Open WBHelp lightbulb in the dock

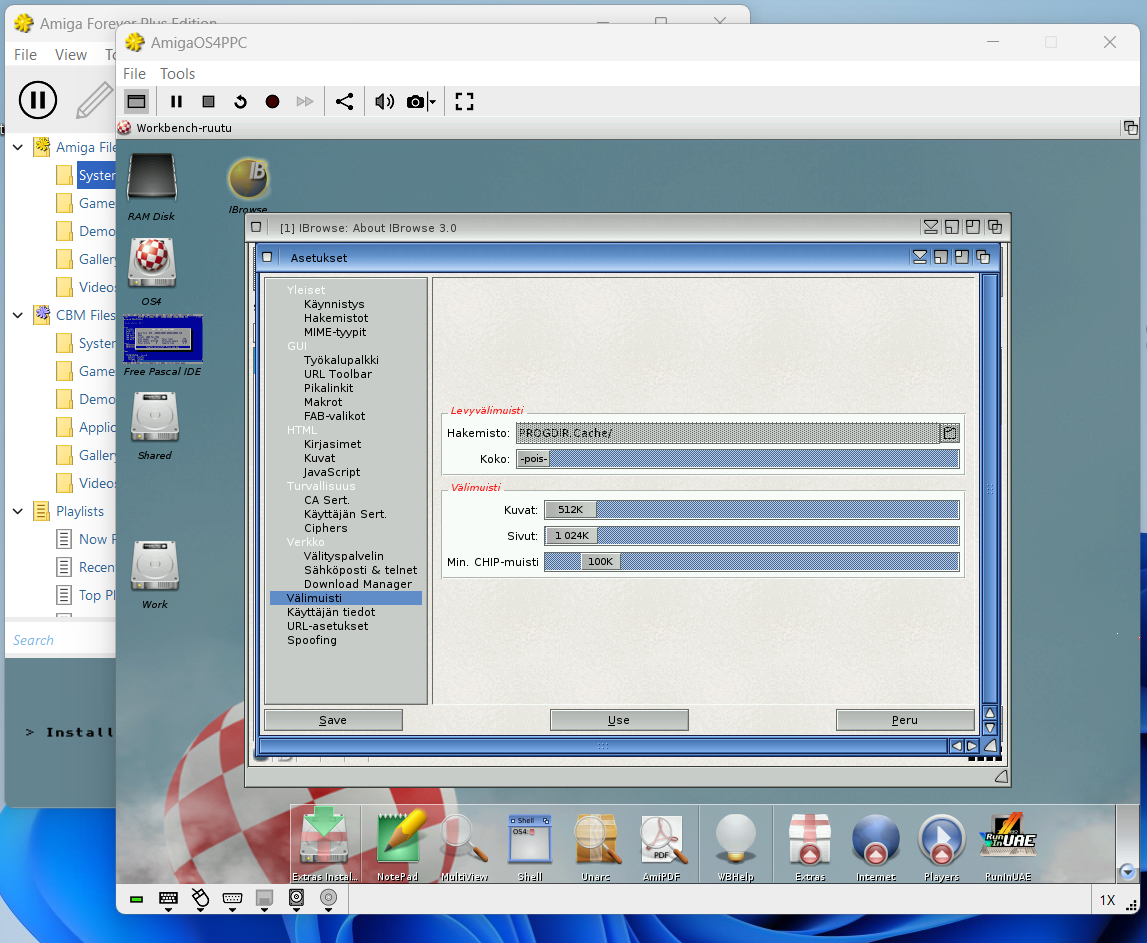click(736, 845)
